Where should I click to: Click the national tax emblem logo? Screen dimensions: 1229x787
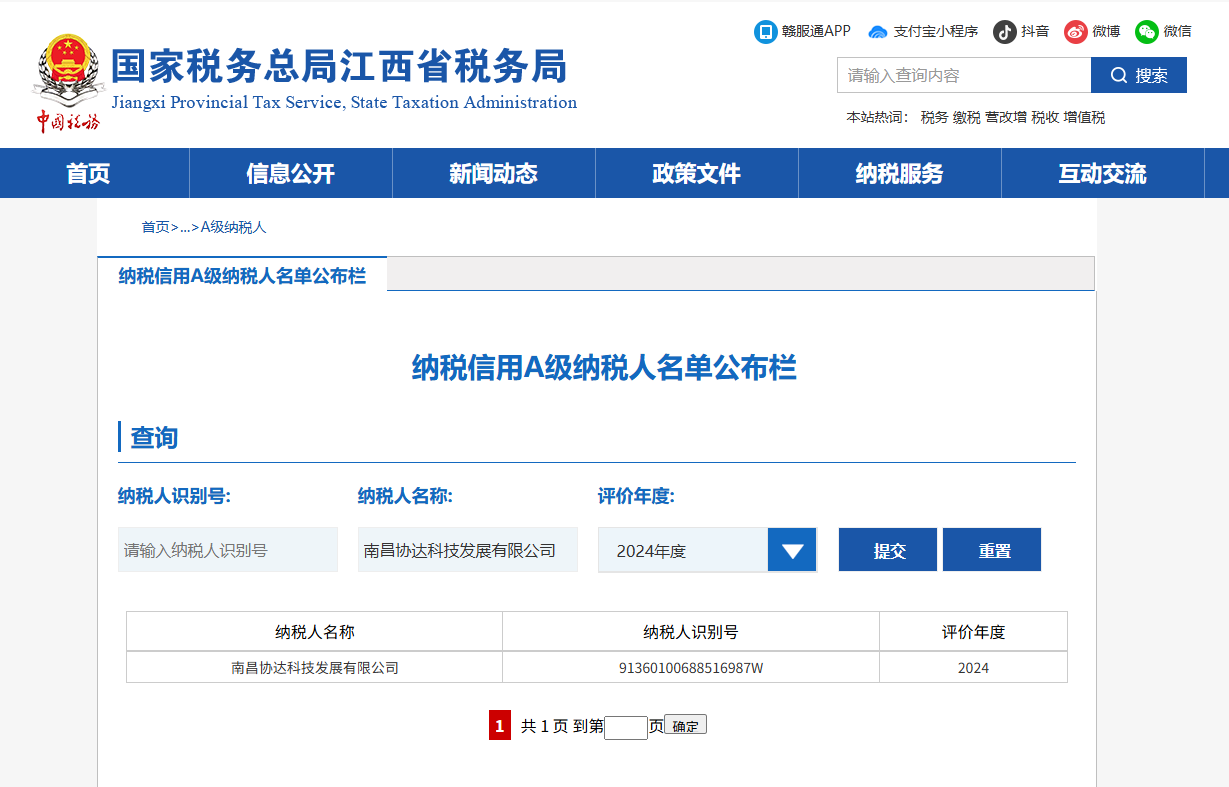(69, 75)
